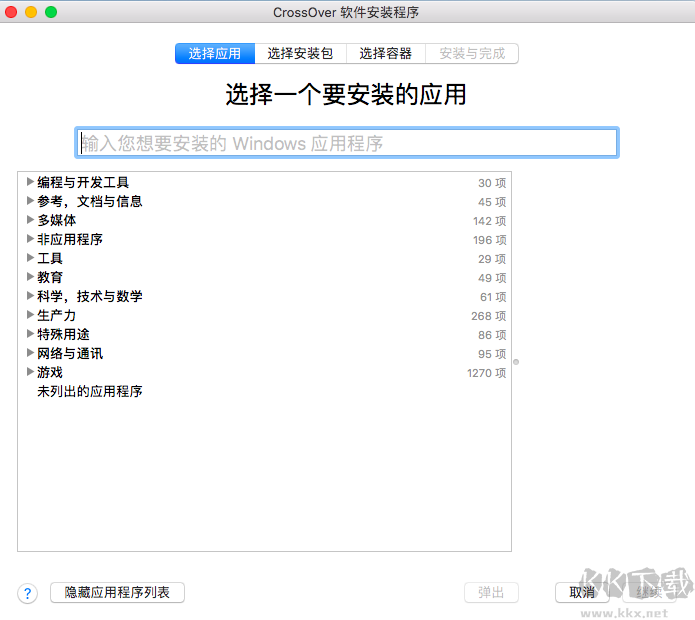Click the split handle dot beside the list
The width and height of the screenshot is (695, 620).
point(516,362)
